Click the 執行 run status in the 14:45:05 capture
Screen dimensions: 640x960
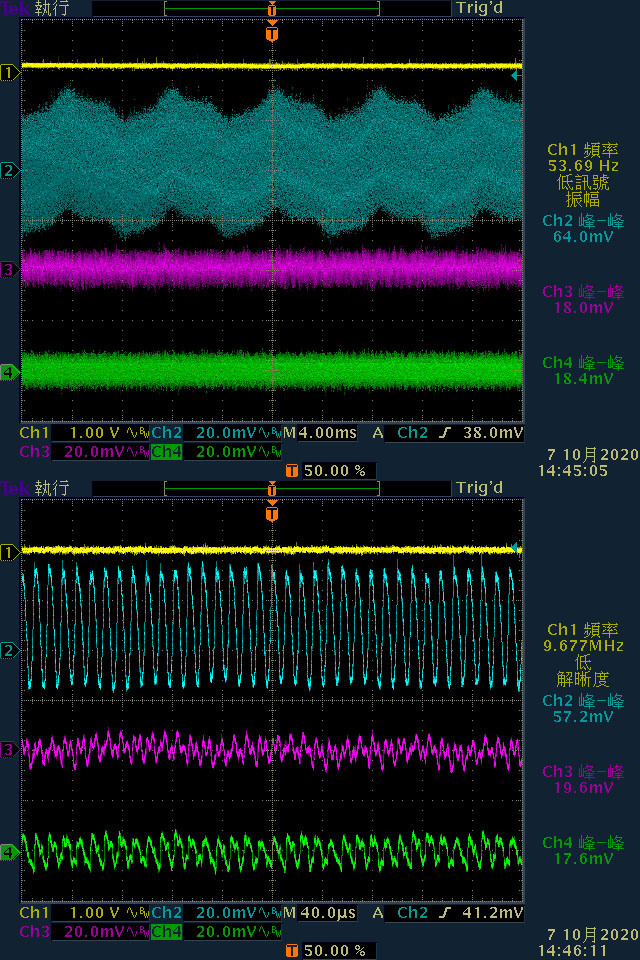coord(51,9)
